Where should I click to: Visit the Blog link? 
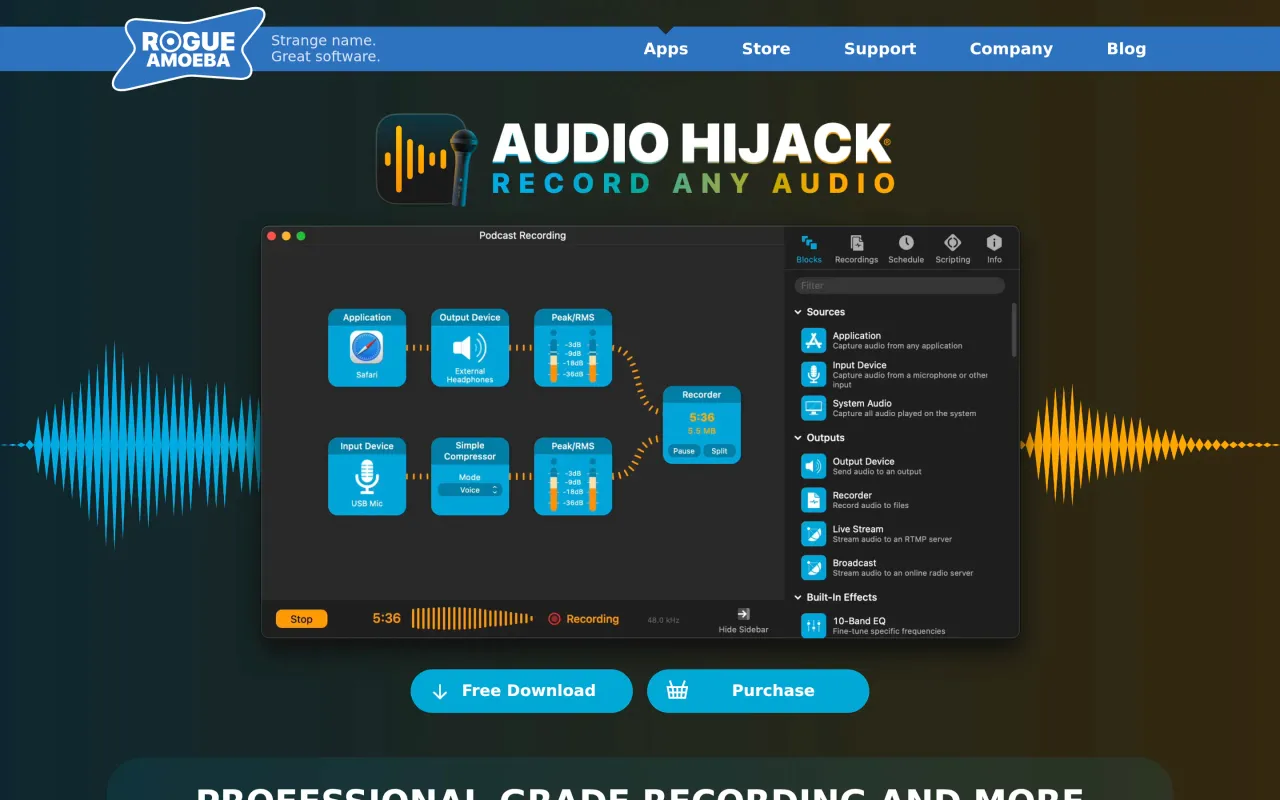pyautogui.click(x=1126, y=48)
